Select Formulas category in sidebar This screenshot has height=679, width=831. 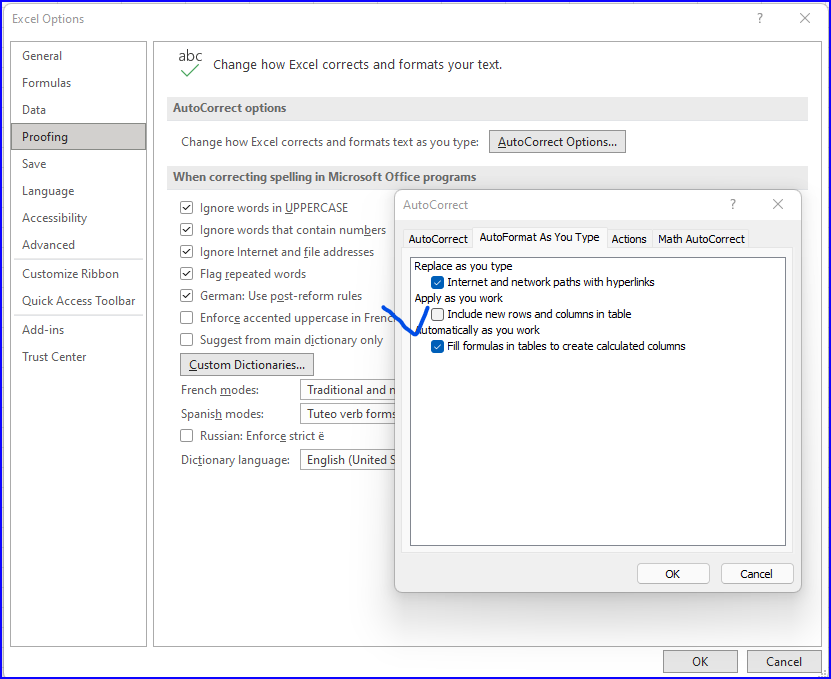(x=78, y=83)
